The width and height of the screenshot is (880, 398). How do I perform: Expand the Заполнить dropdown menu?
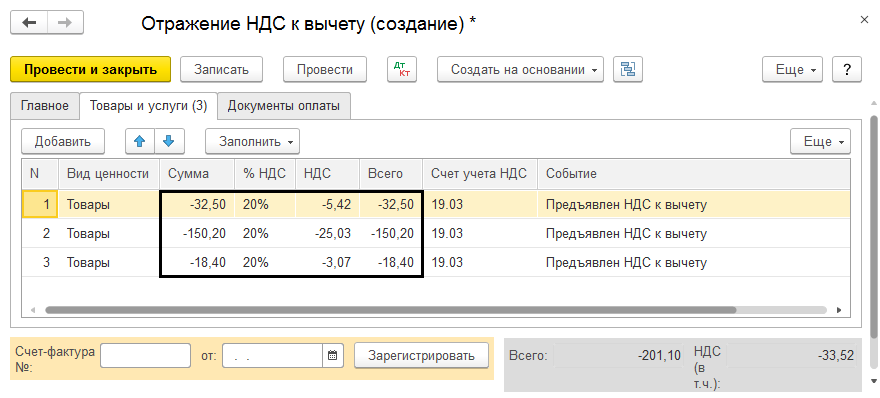click(253, 141)
